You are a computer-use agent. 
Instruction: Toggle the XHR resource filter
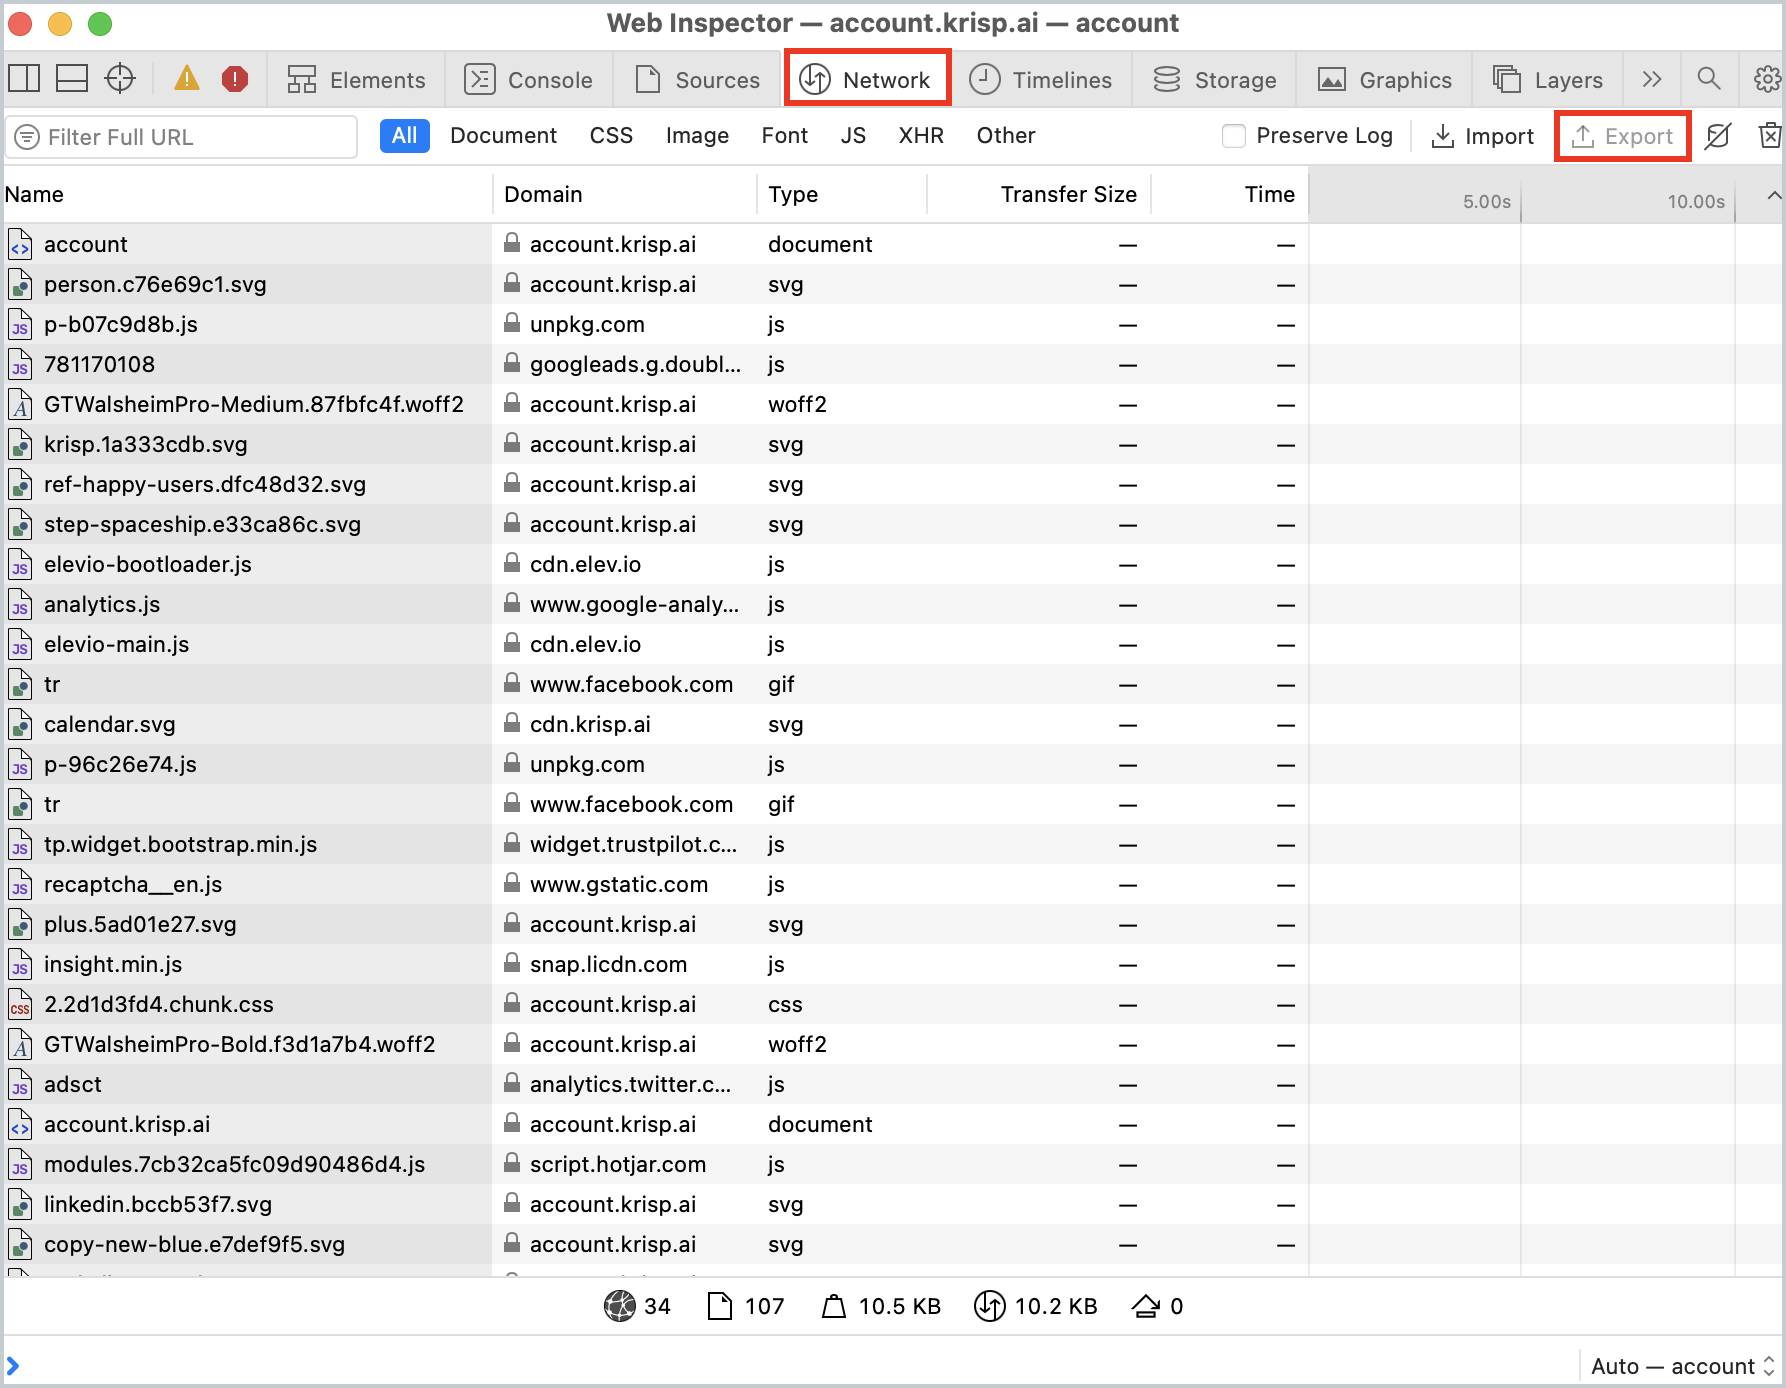point(920,136)
